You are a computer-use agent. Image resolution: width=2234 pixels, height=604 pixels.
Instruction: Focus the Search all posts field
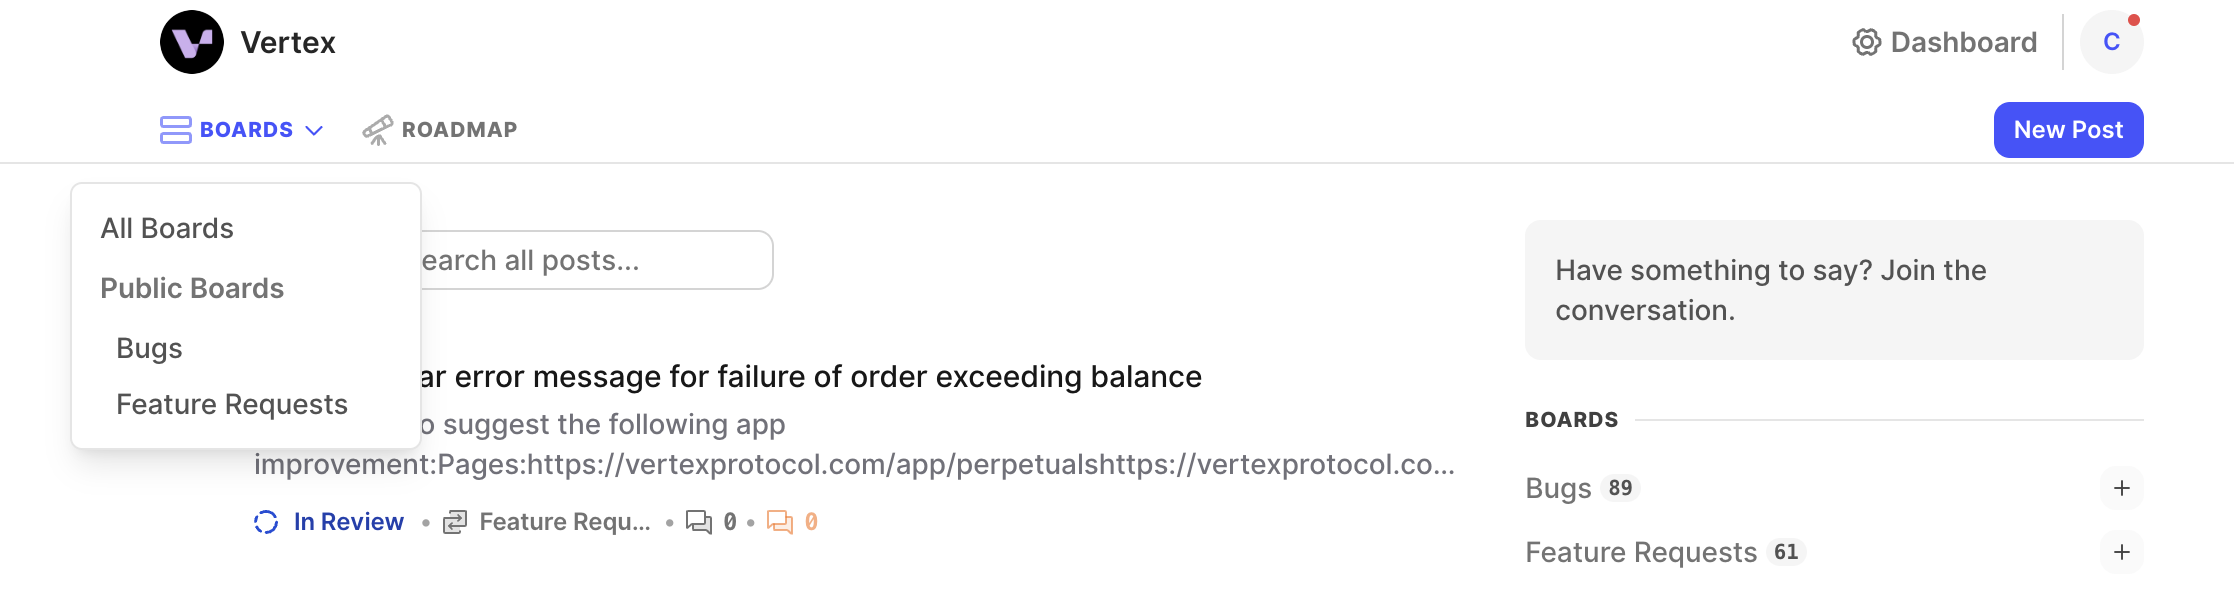pos(596,260)
